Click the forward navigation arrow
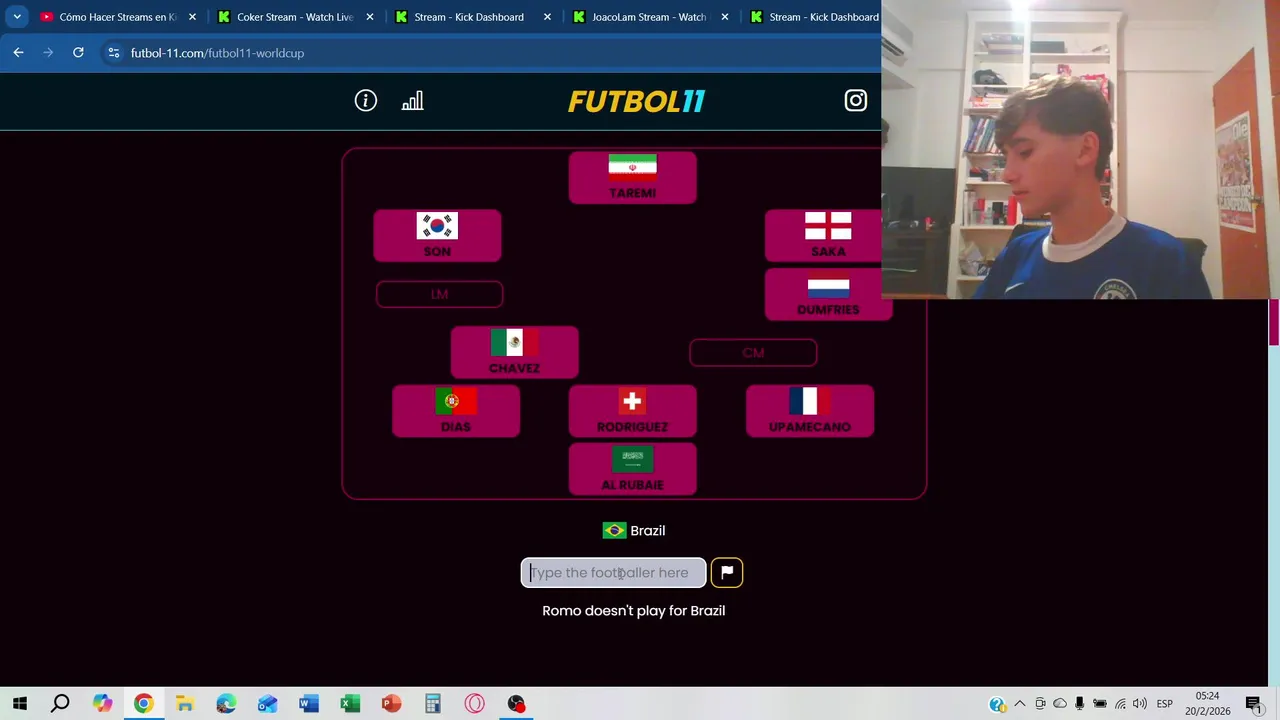This screenshot has height=720, width=1280. 48,53
